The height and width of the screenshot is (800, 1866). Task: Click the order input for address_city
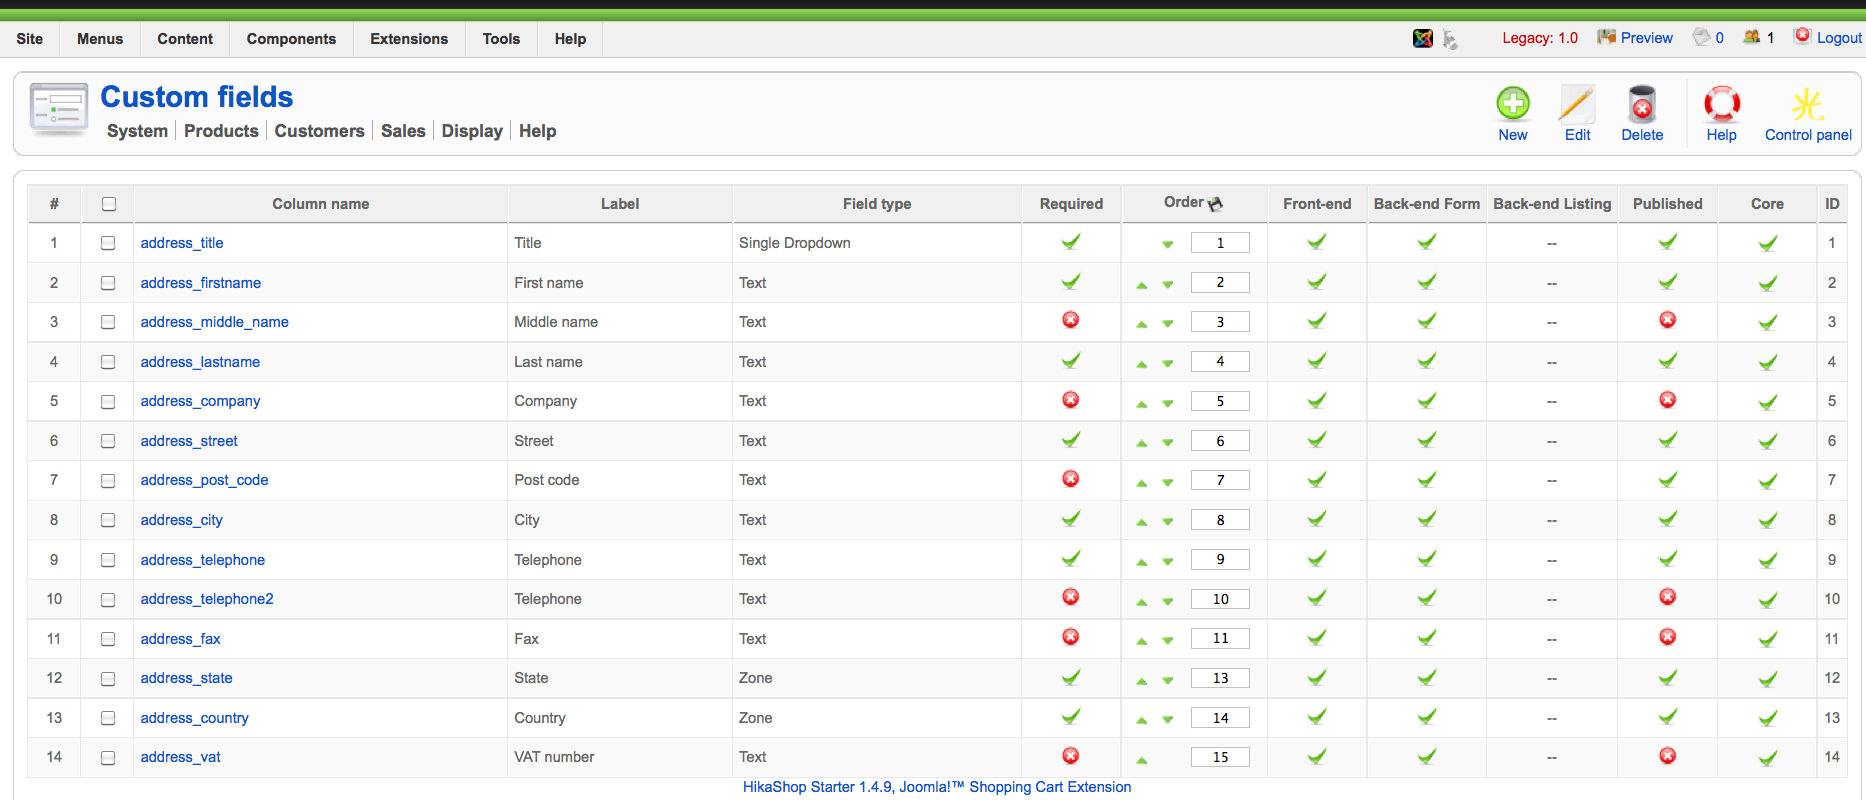click(1220, 520)
